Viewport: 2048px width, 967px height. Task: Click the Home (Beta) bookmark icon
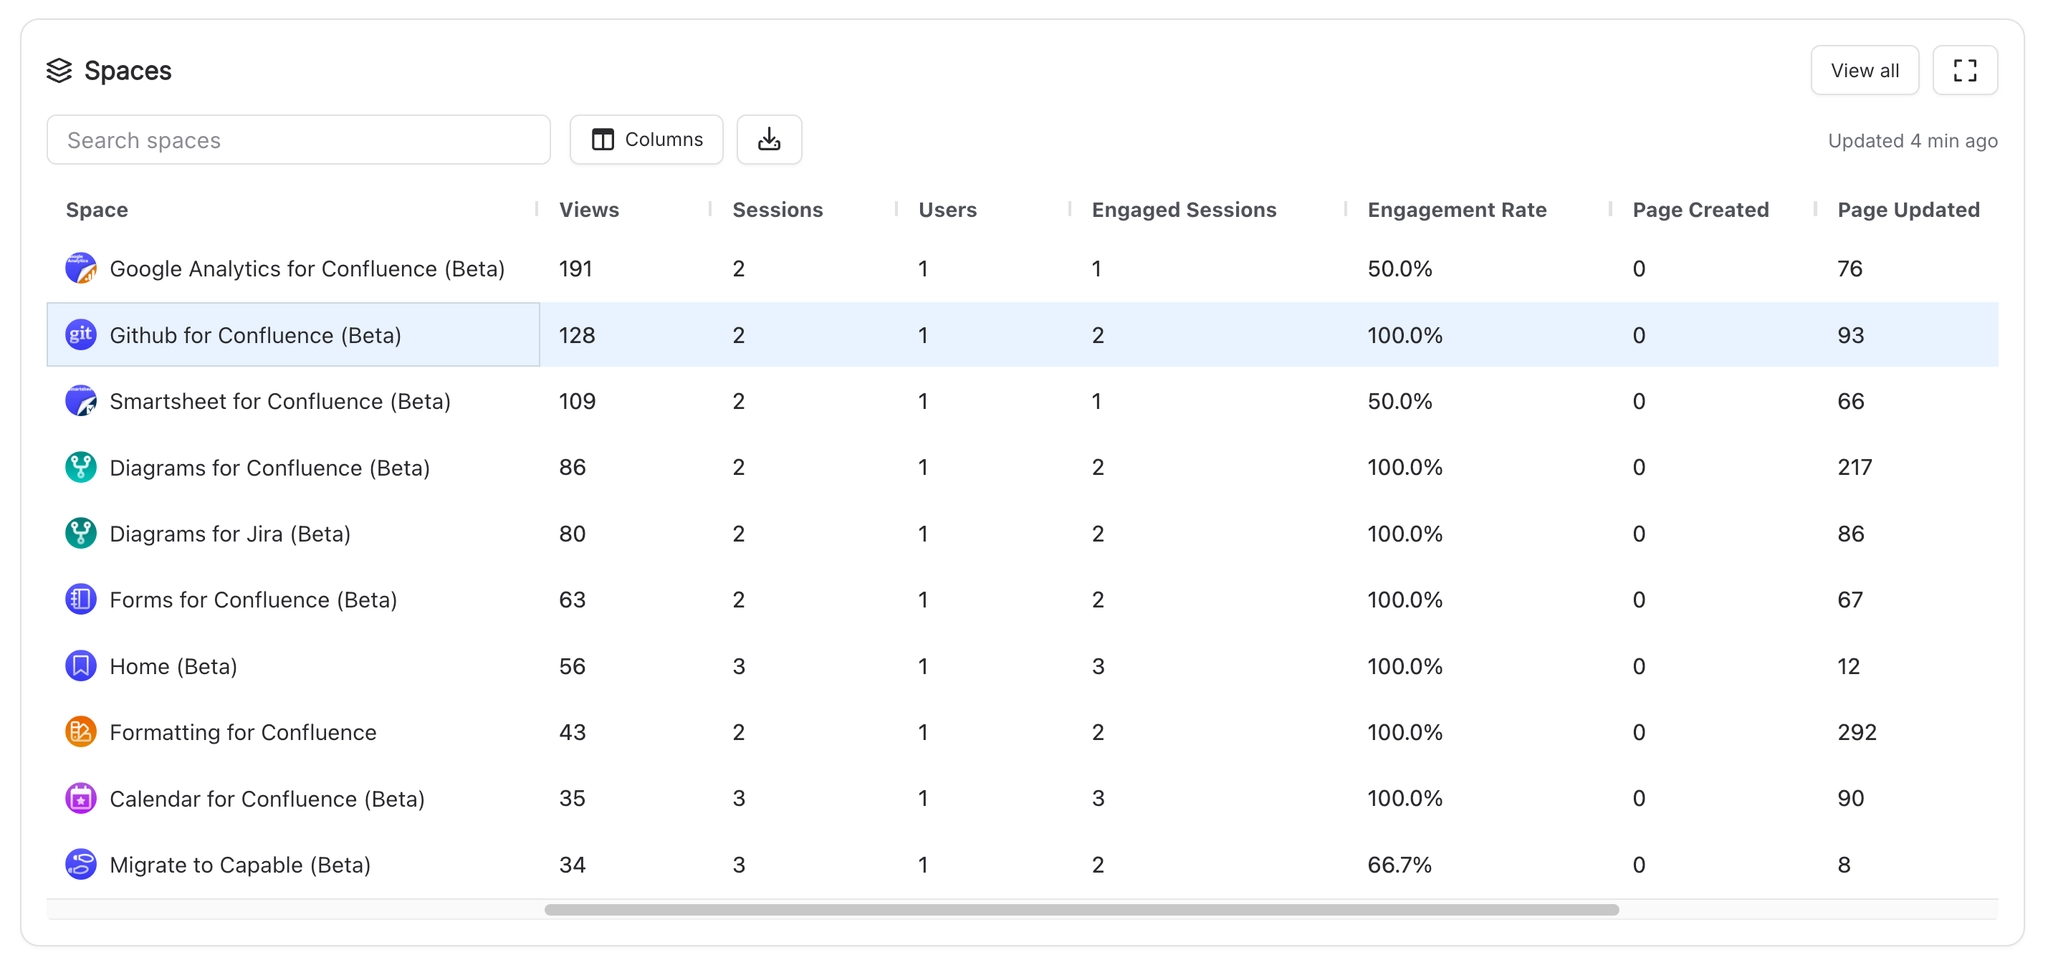(81, 666)
